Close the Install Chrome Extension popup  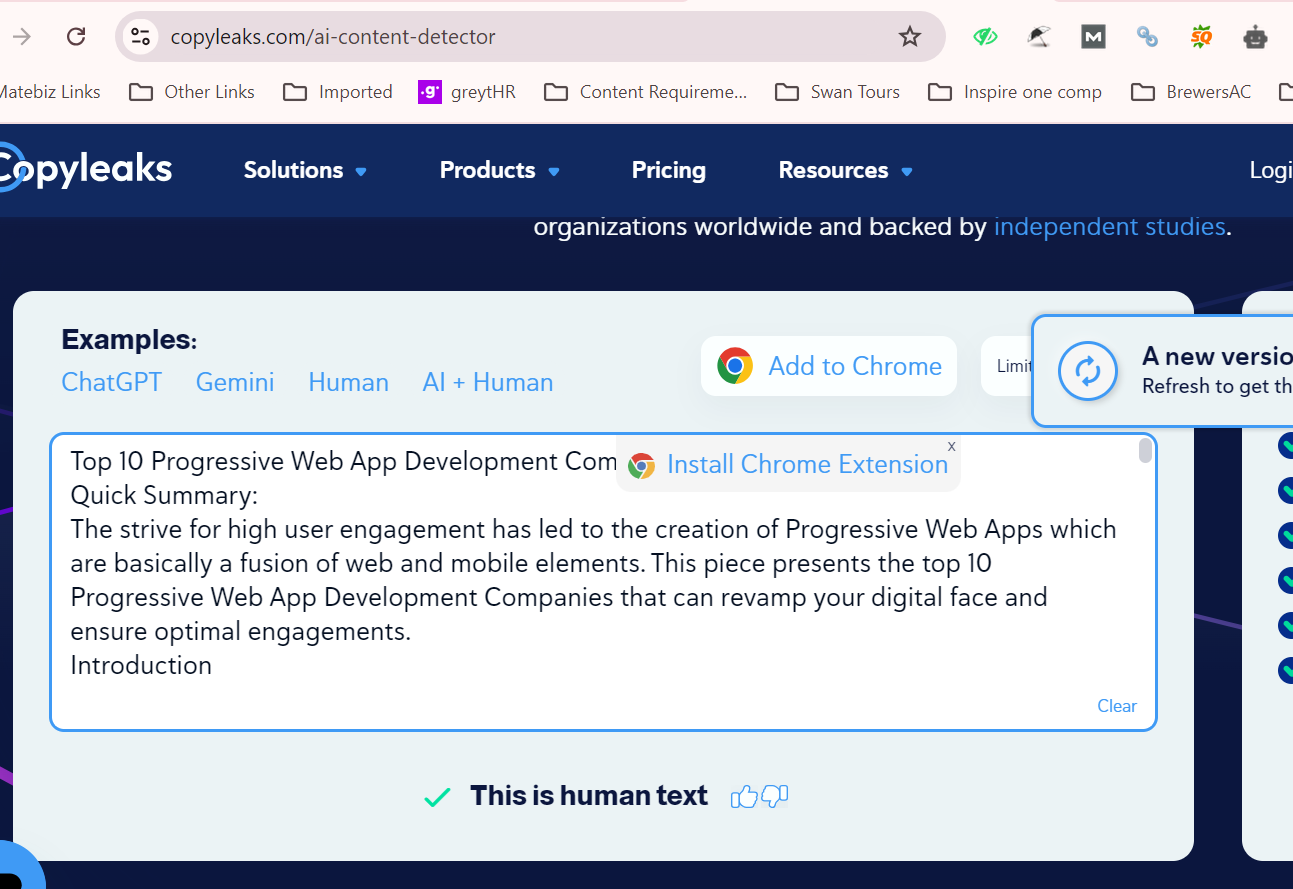click(951, 446)
